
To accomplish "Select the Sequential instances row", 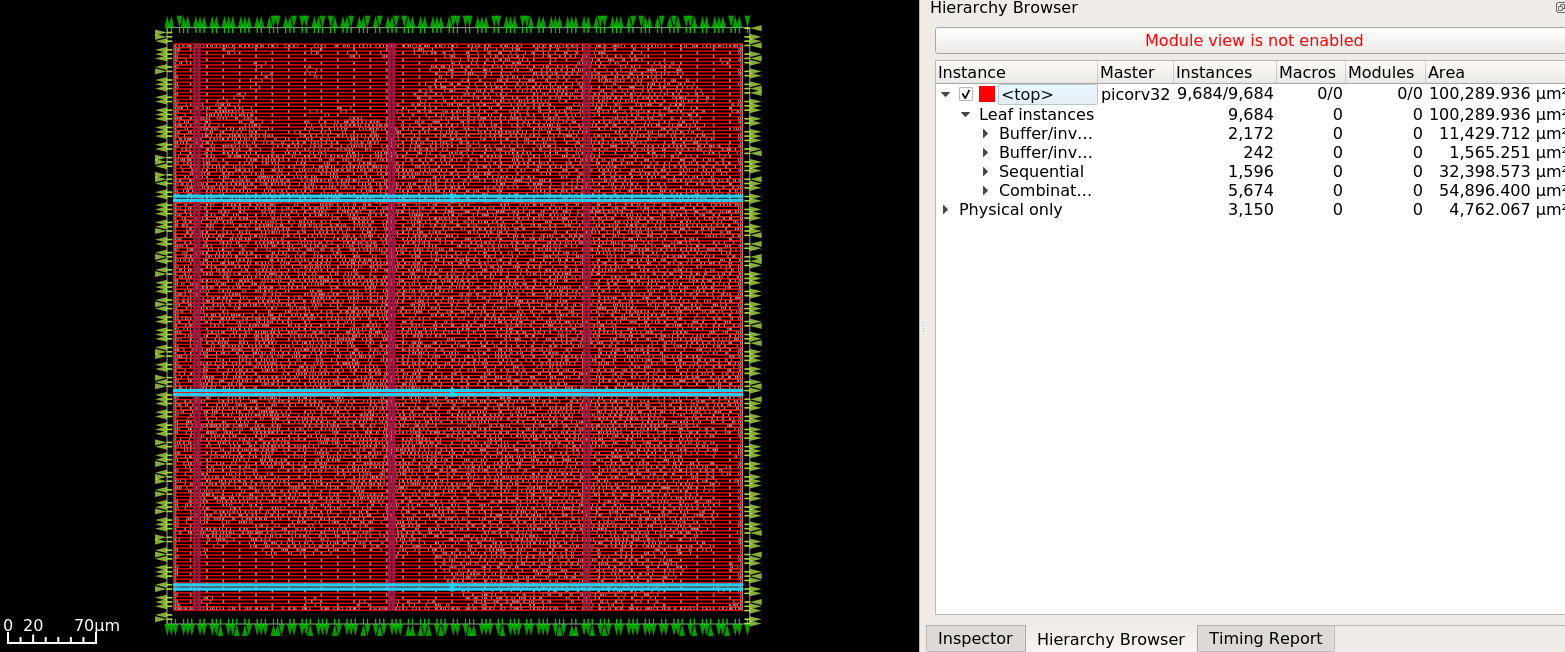I will point(1042,171).
